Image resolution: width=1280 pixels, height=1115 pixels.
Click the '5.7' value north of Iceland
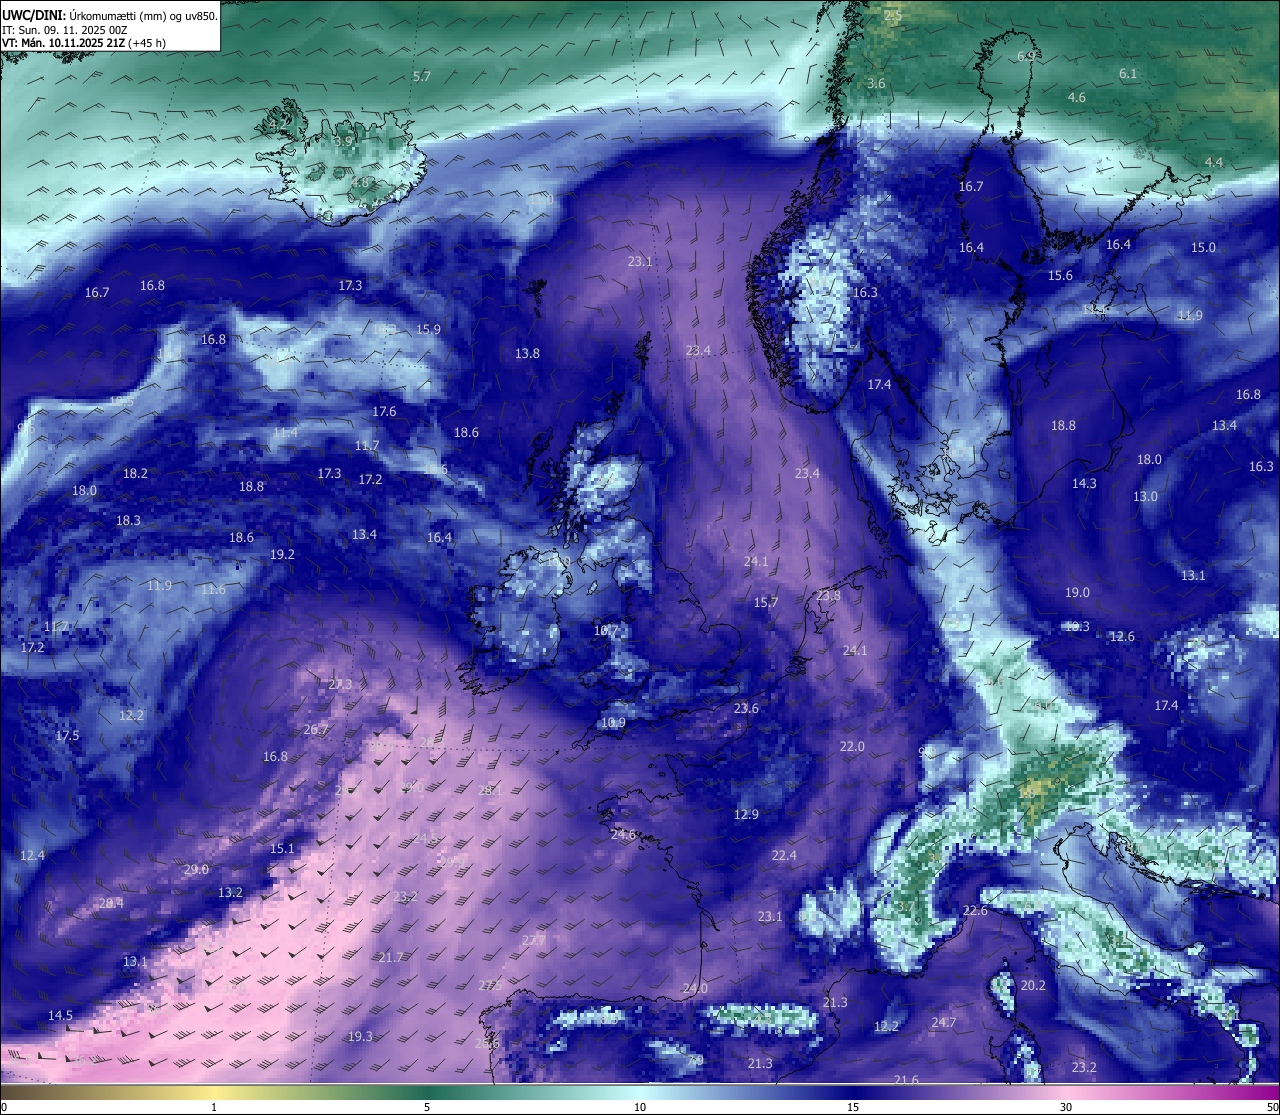click(421, 76)
